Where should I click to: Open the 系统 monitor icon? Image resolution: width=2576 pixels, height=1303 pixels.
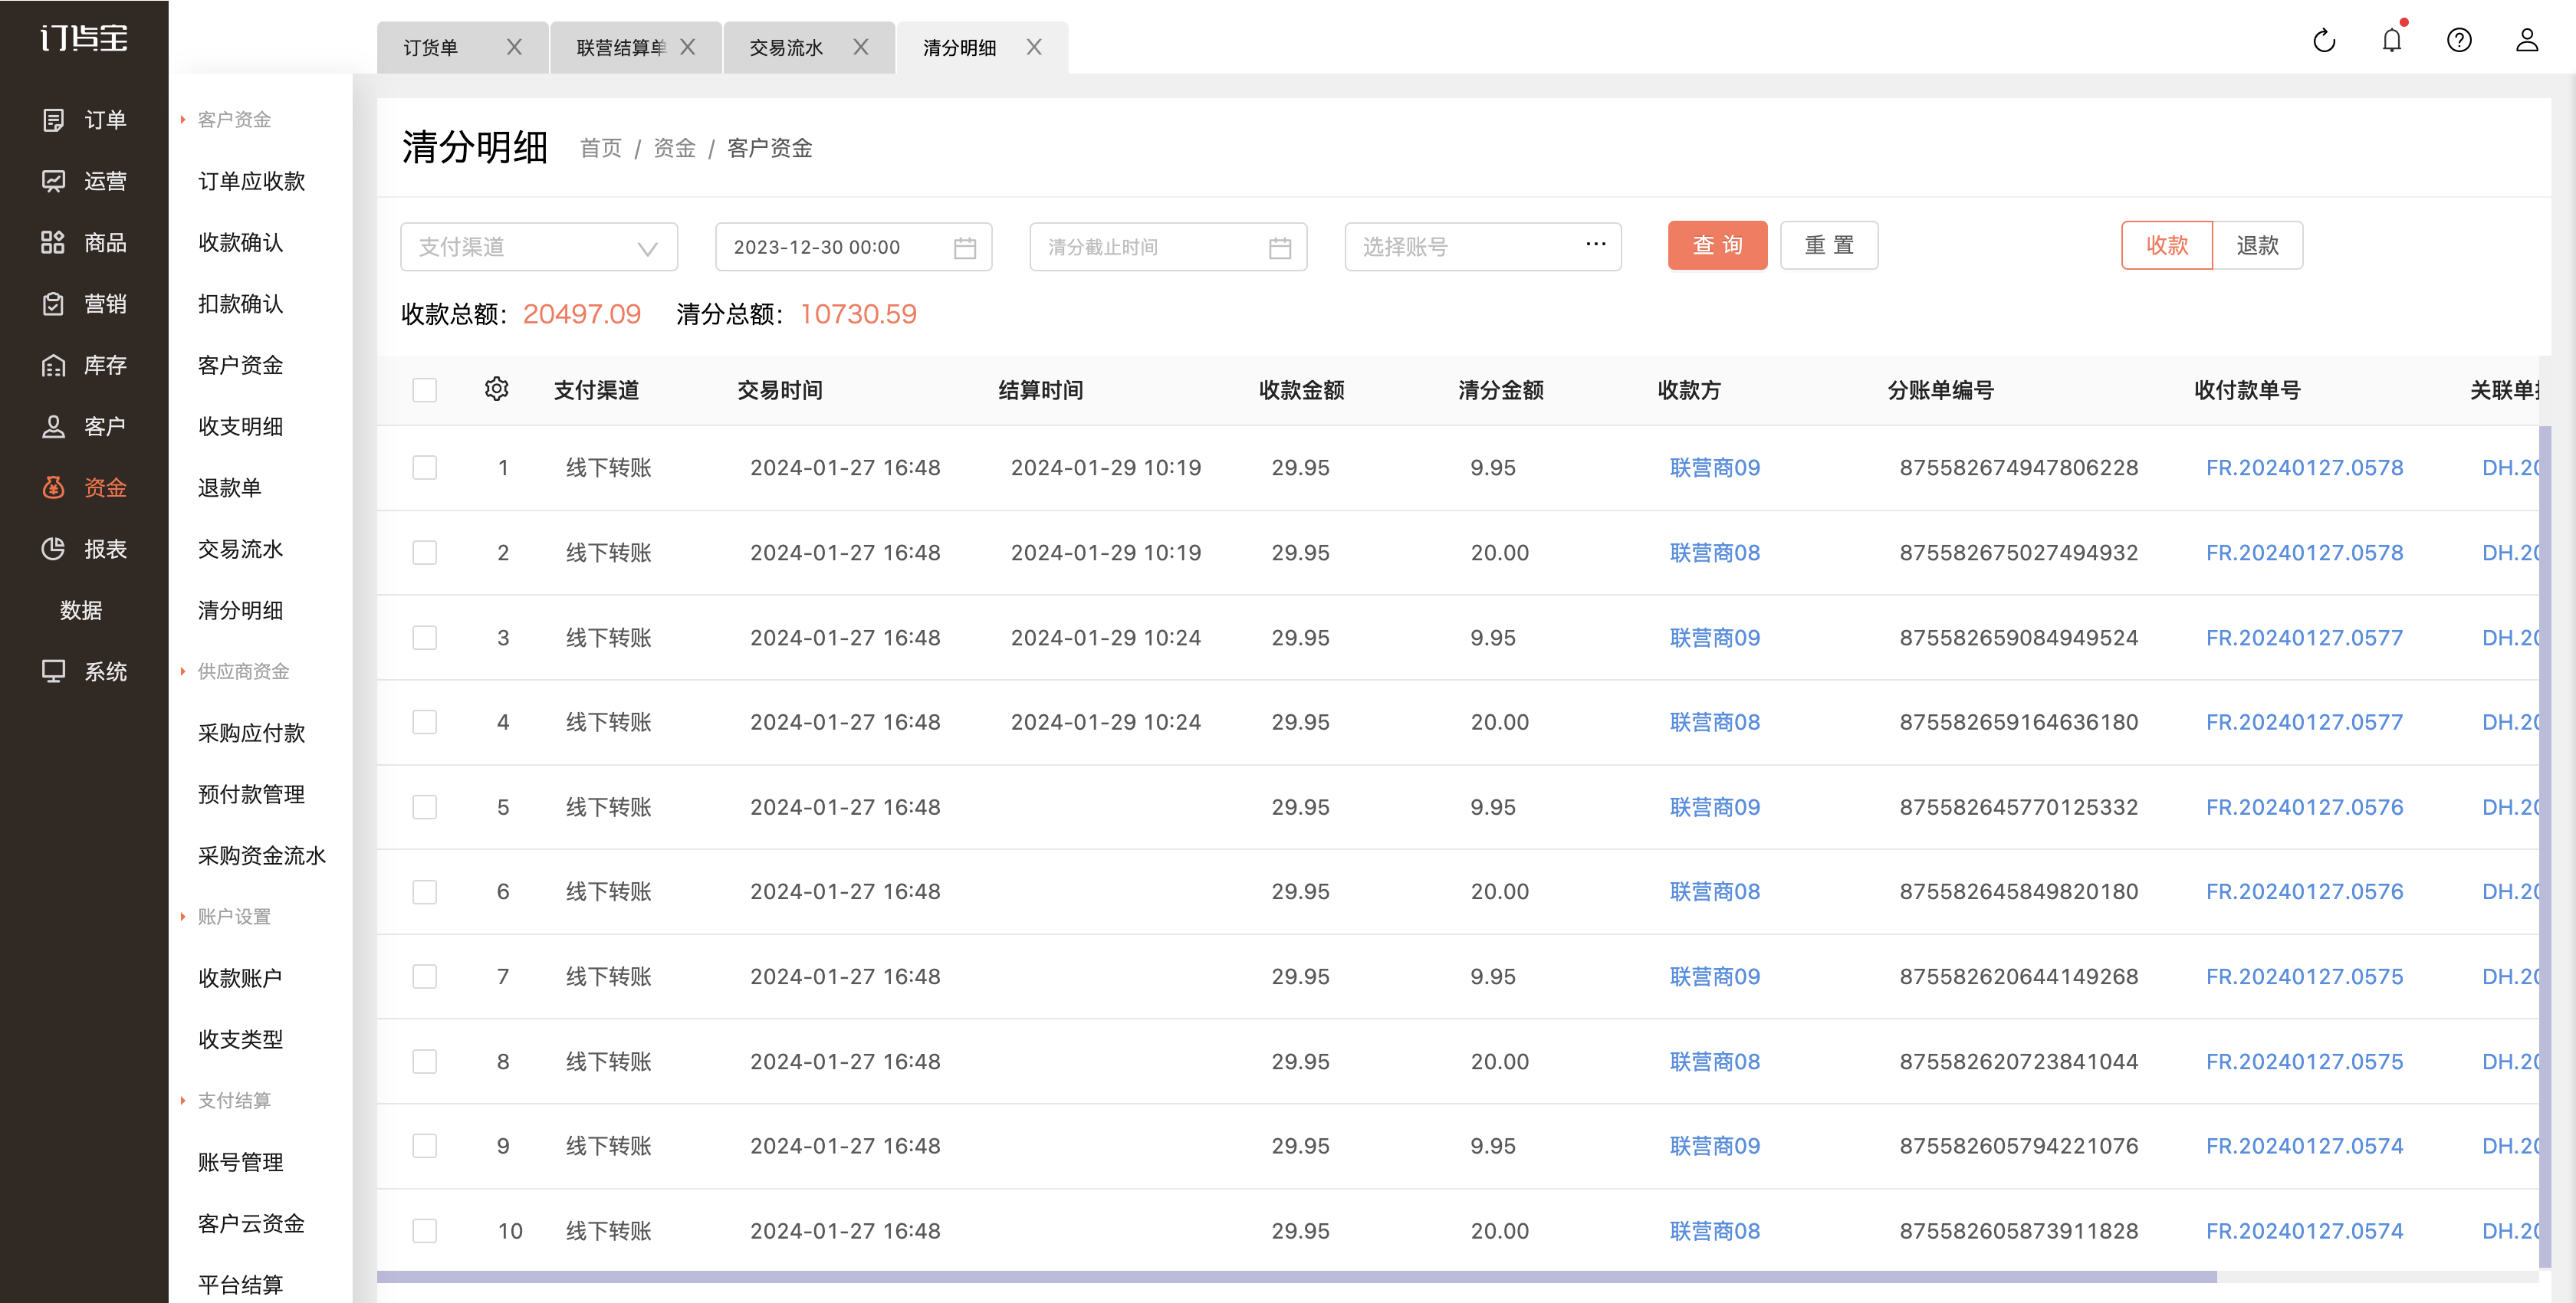54,671
